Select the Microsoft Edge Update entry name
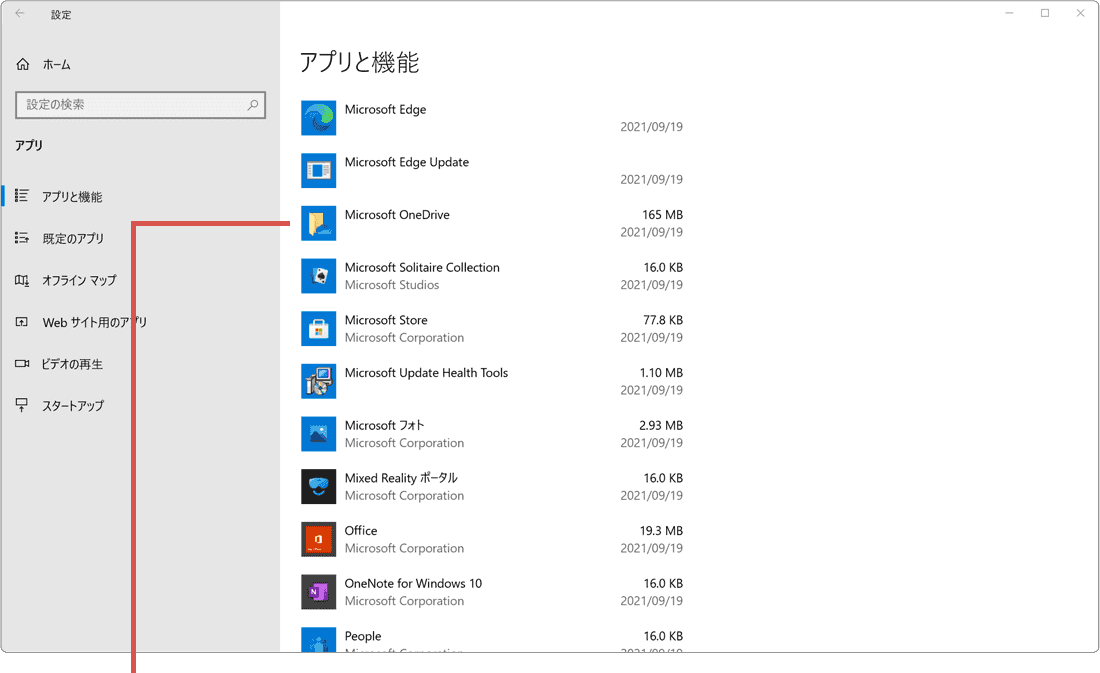The height and width of the screenshot is (673, 1100). [407, 162]
